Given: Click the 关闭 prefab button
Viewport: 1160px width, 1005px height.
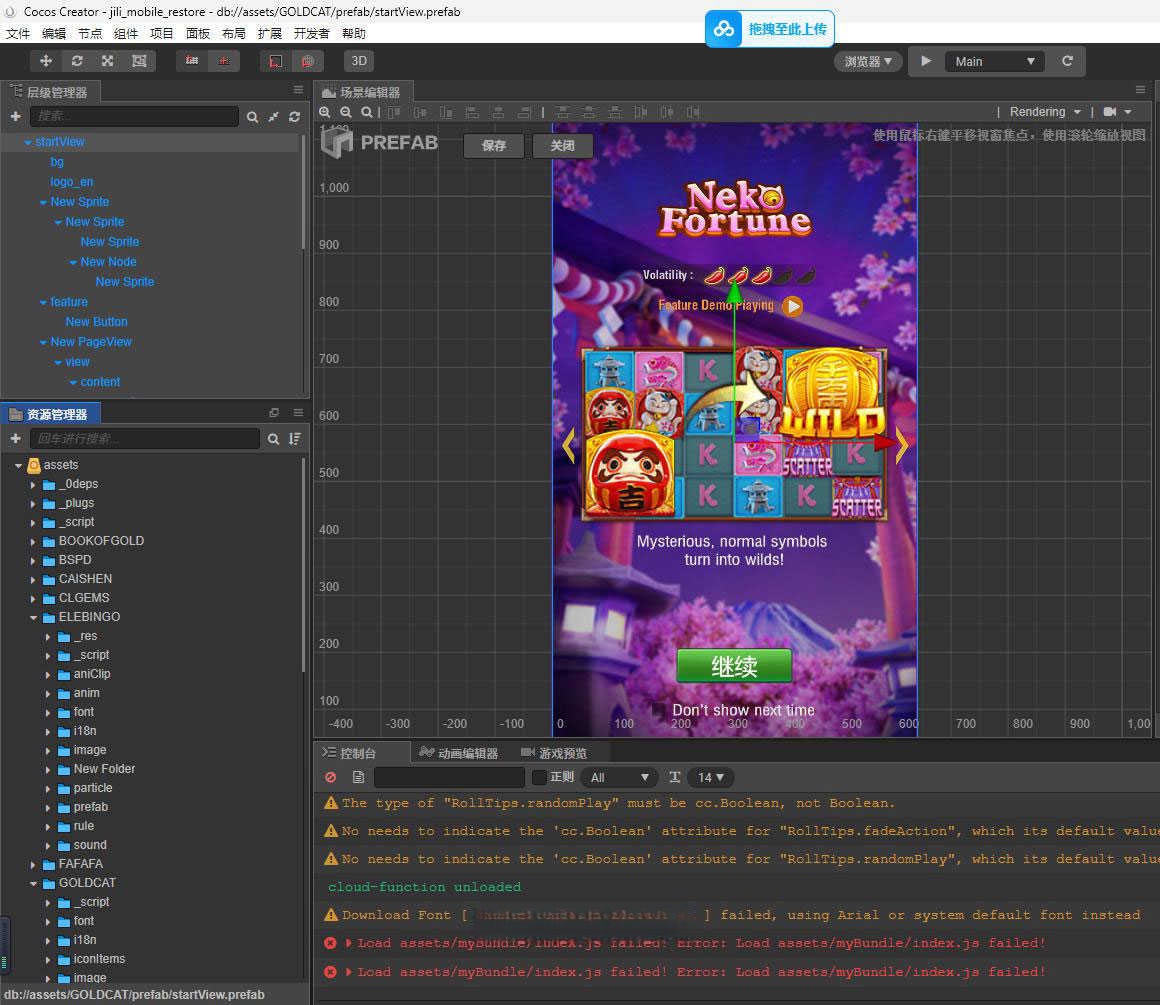Looking at the screenshot, I should click(x=562, y=145).
